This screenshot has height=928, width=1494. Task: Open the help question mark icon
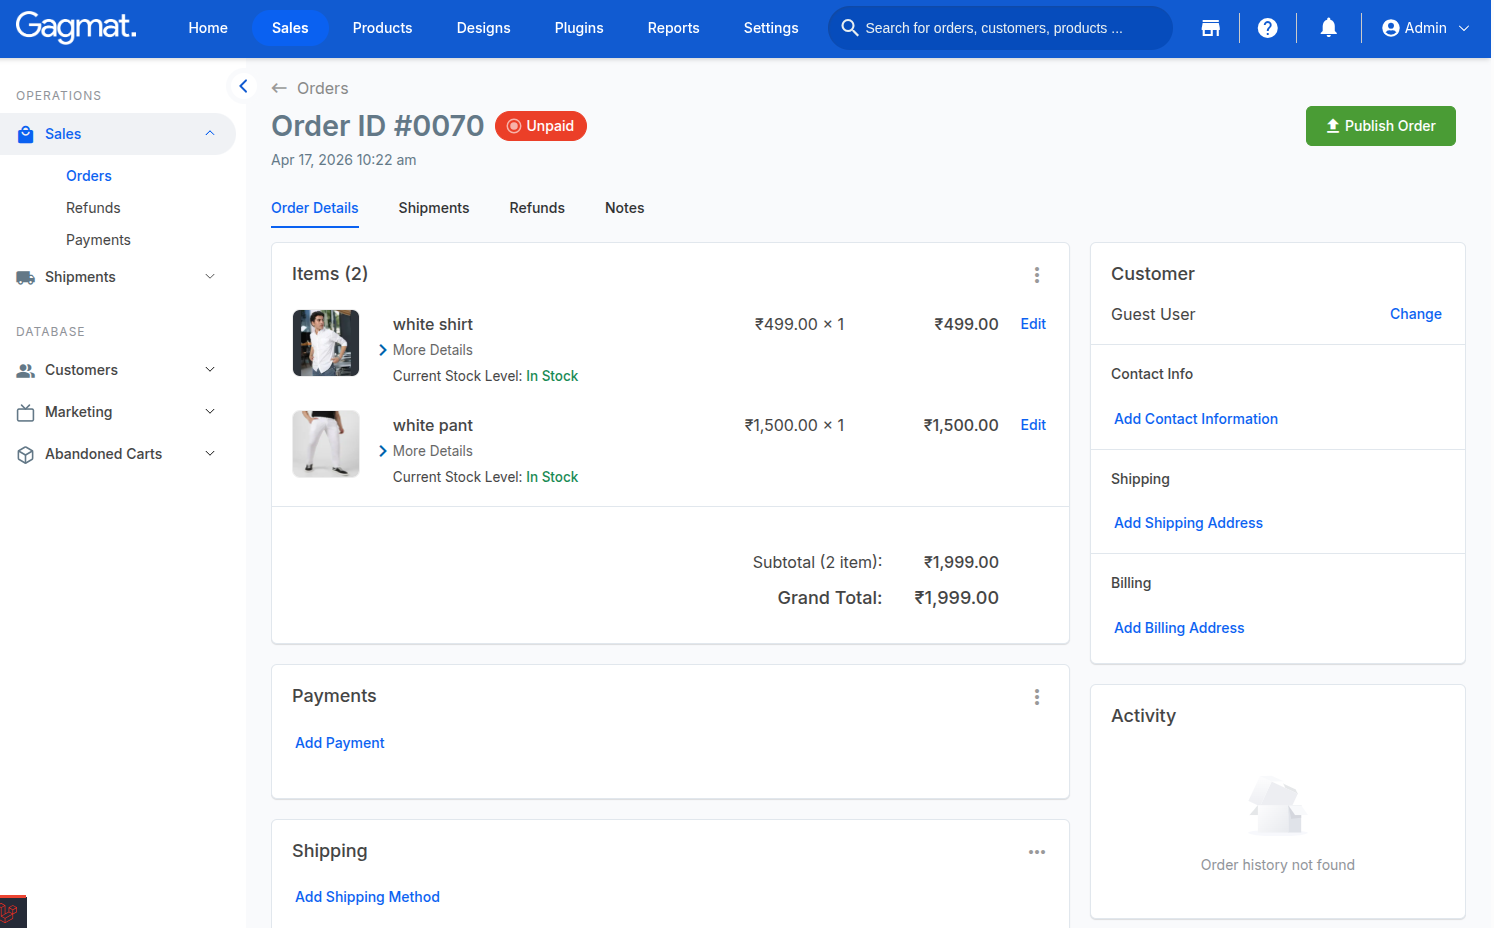coord(1267,28)
